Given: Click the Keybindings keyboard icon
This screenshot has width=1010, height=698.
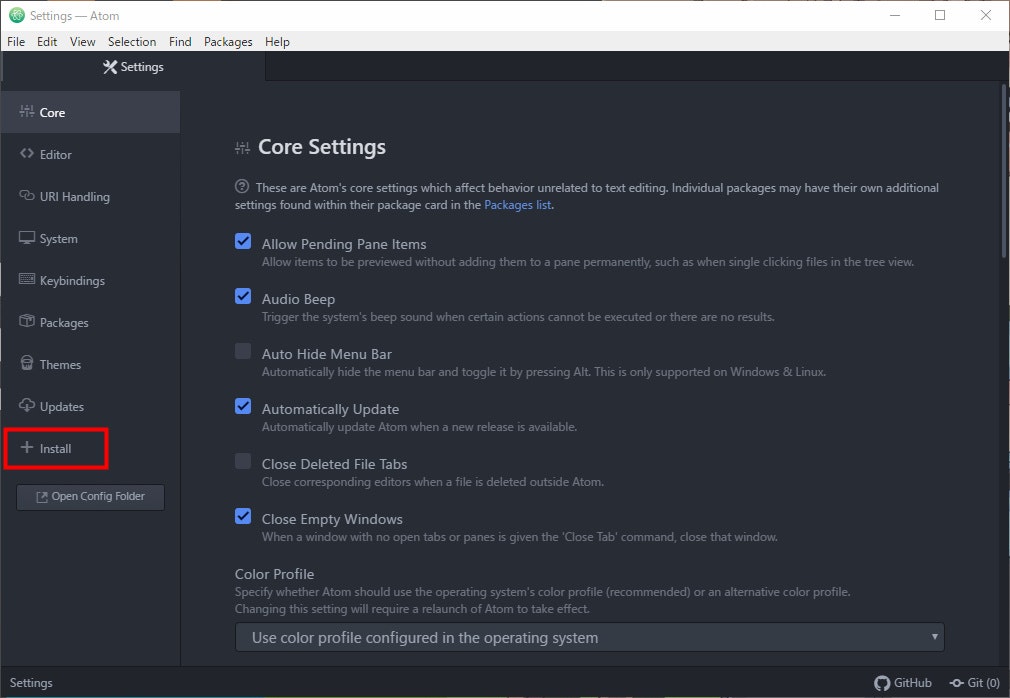Looking at the screenshot, I should tap(27, 280).
